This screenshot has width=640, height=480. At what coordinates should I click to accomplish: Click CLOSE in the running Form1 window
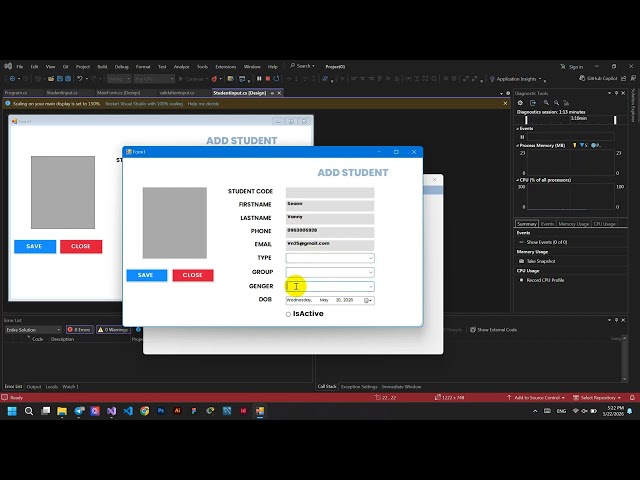click(193, 275)
